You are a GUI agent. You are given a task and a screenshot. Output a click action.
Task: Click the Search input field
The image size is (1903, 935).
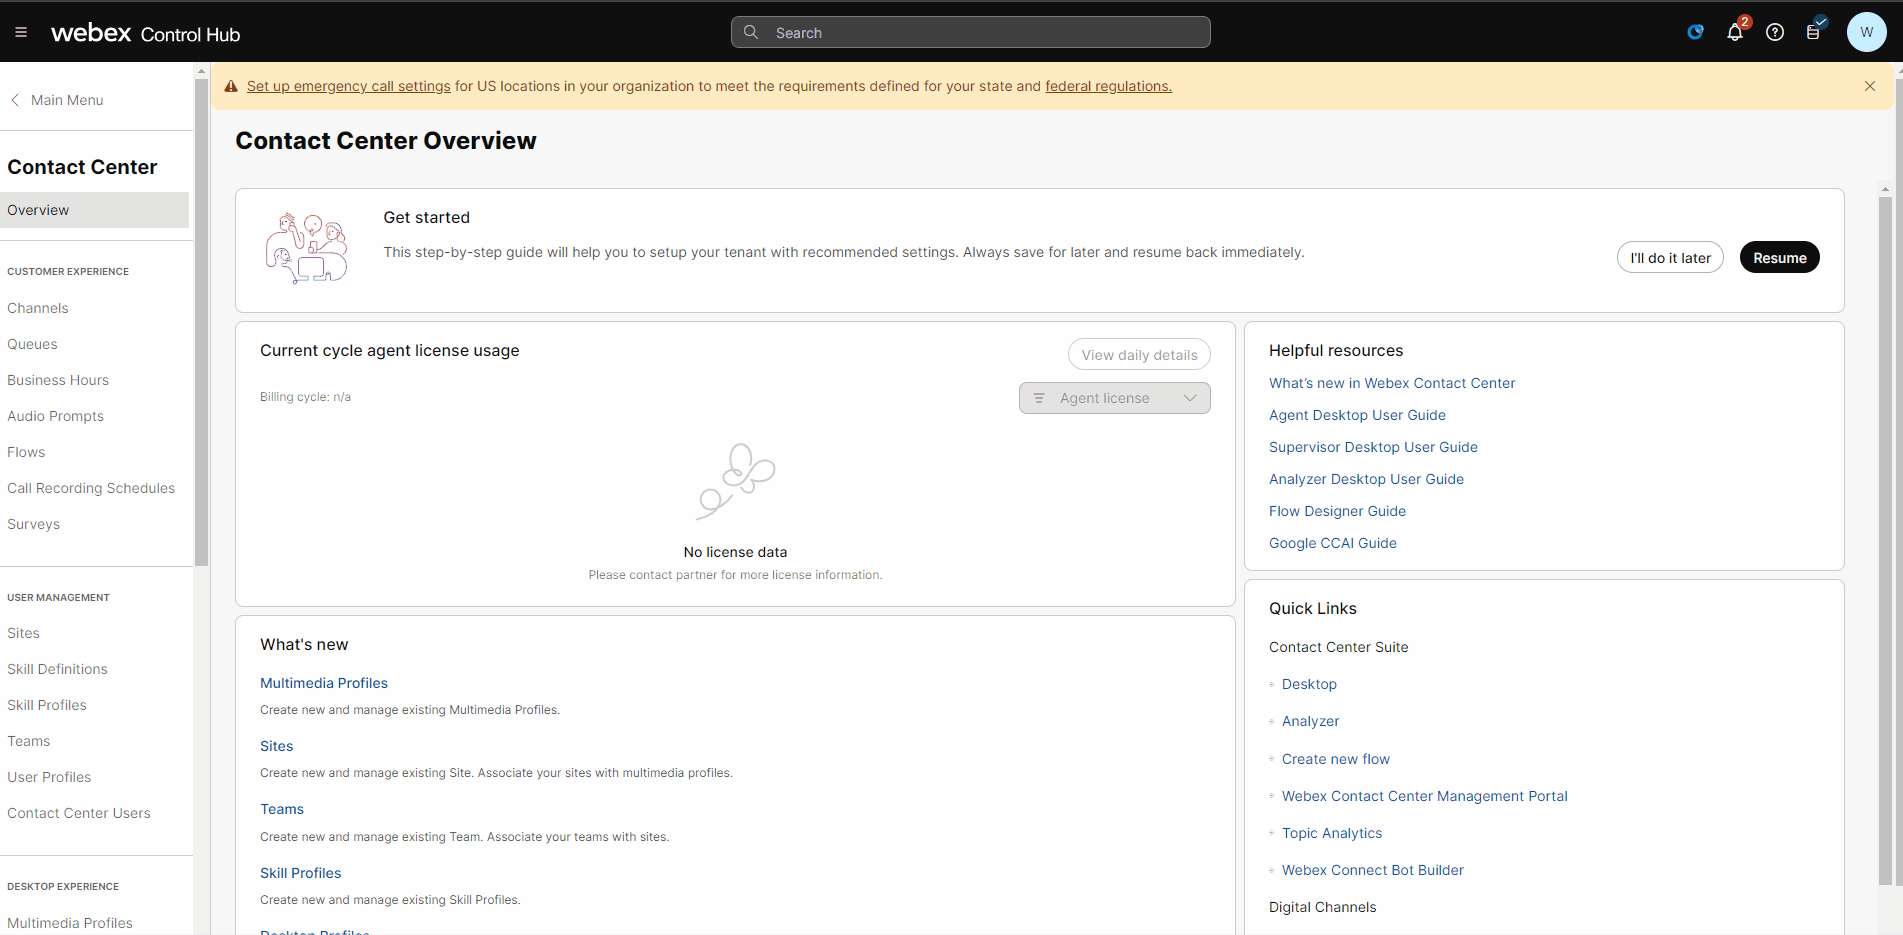[970, 33]
